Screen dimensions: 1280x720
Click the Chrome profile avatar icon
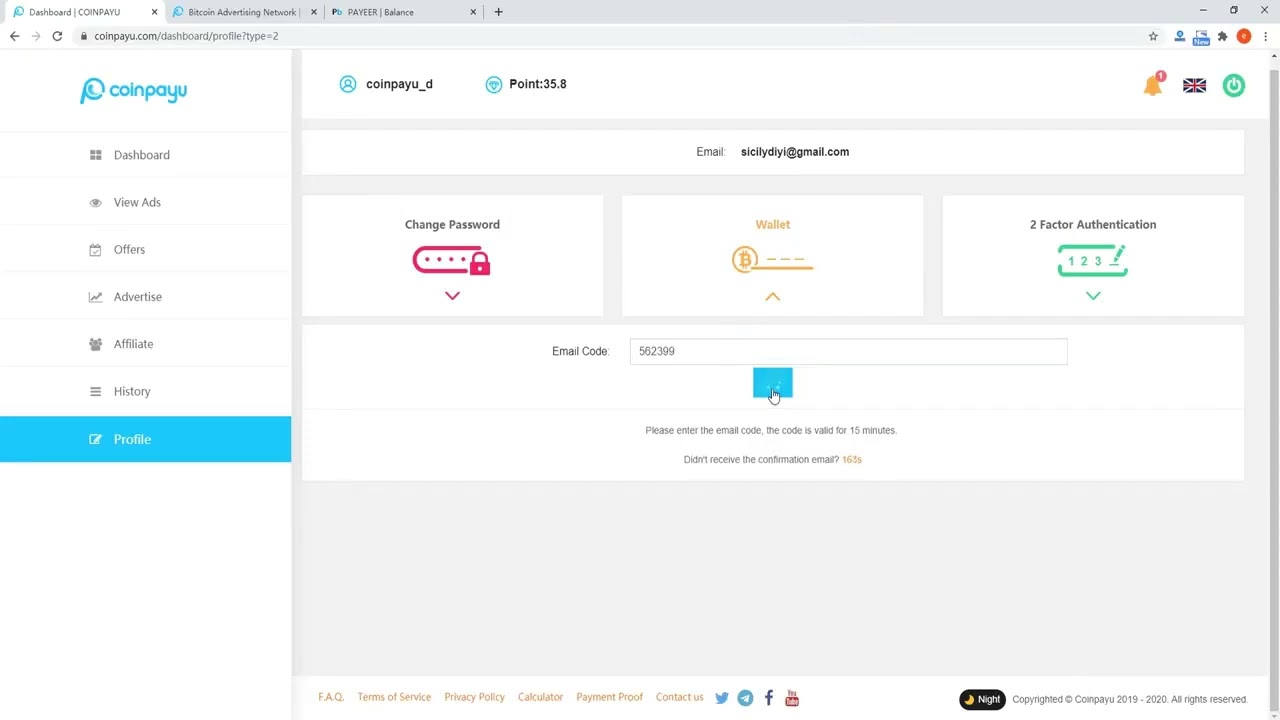coord(1244,36)
